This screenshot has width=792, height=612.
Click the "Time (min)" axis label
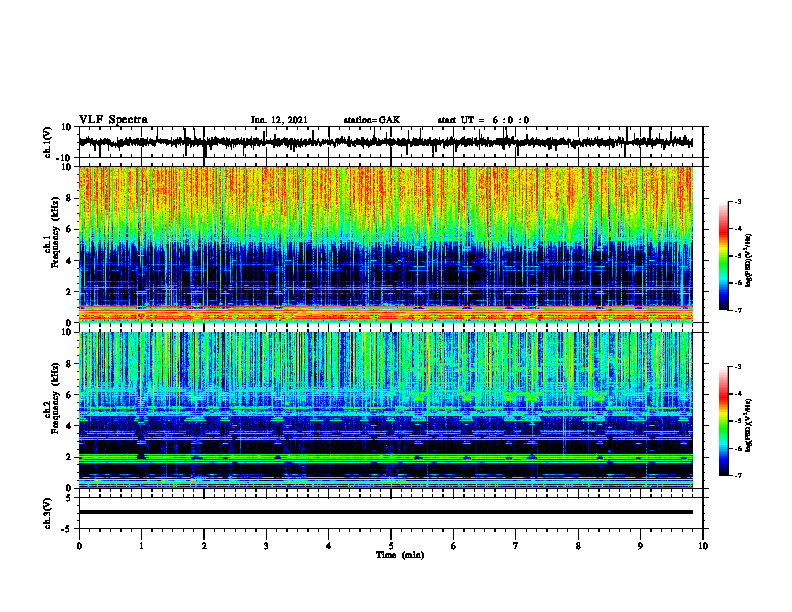400,555
